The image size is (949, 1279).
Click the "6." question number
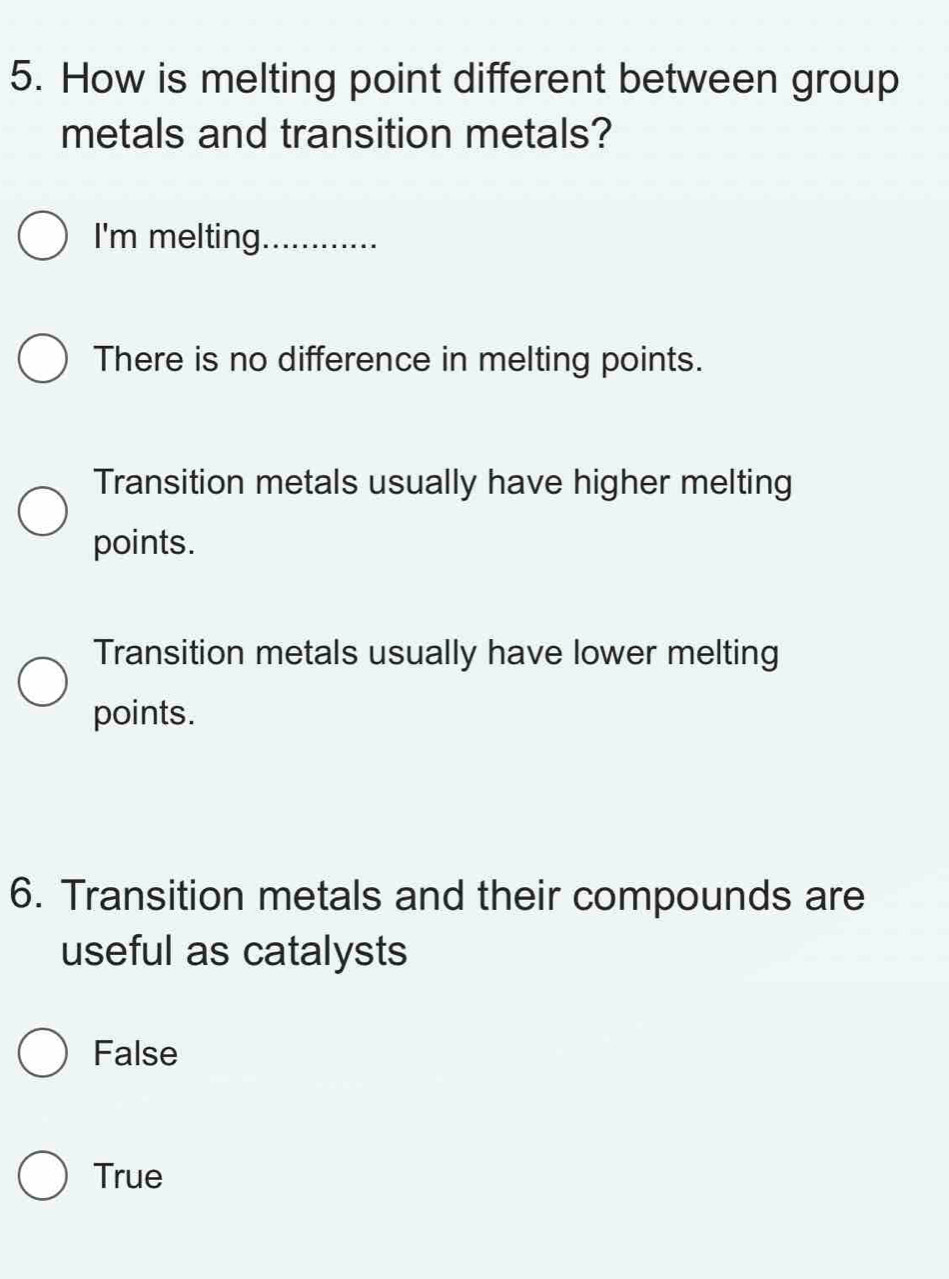30,896
